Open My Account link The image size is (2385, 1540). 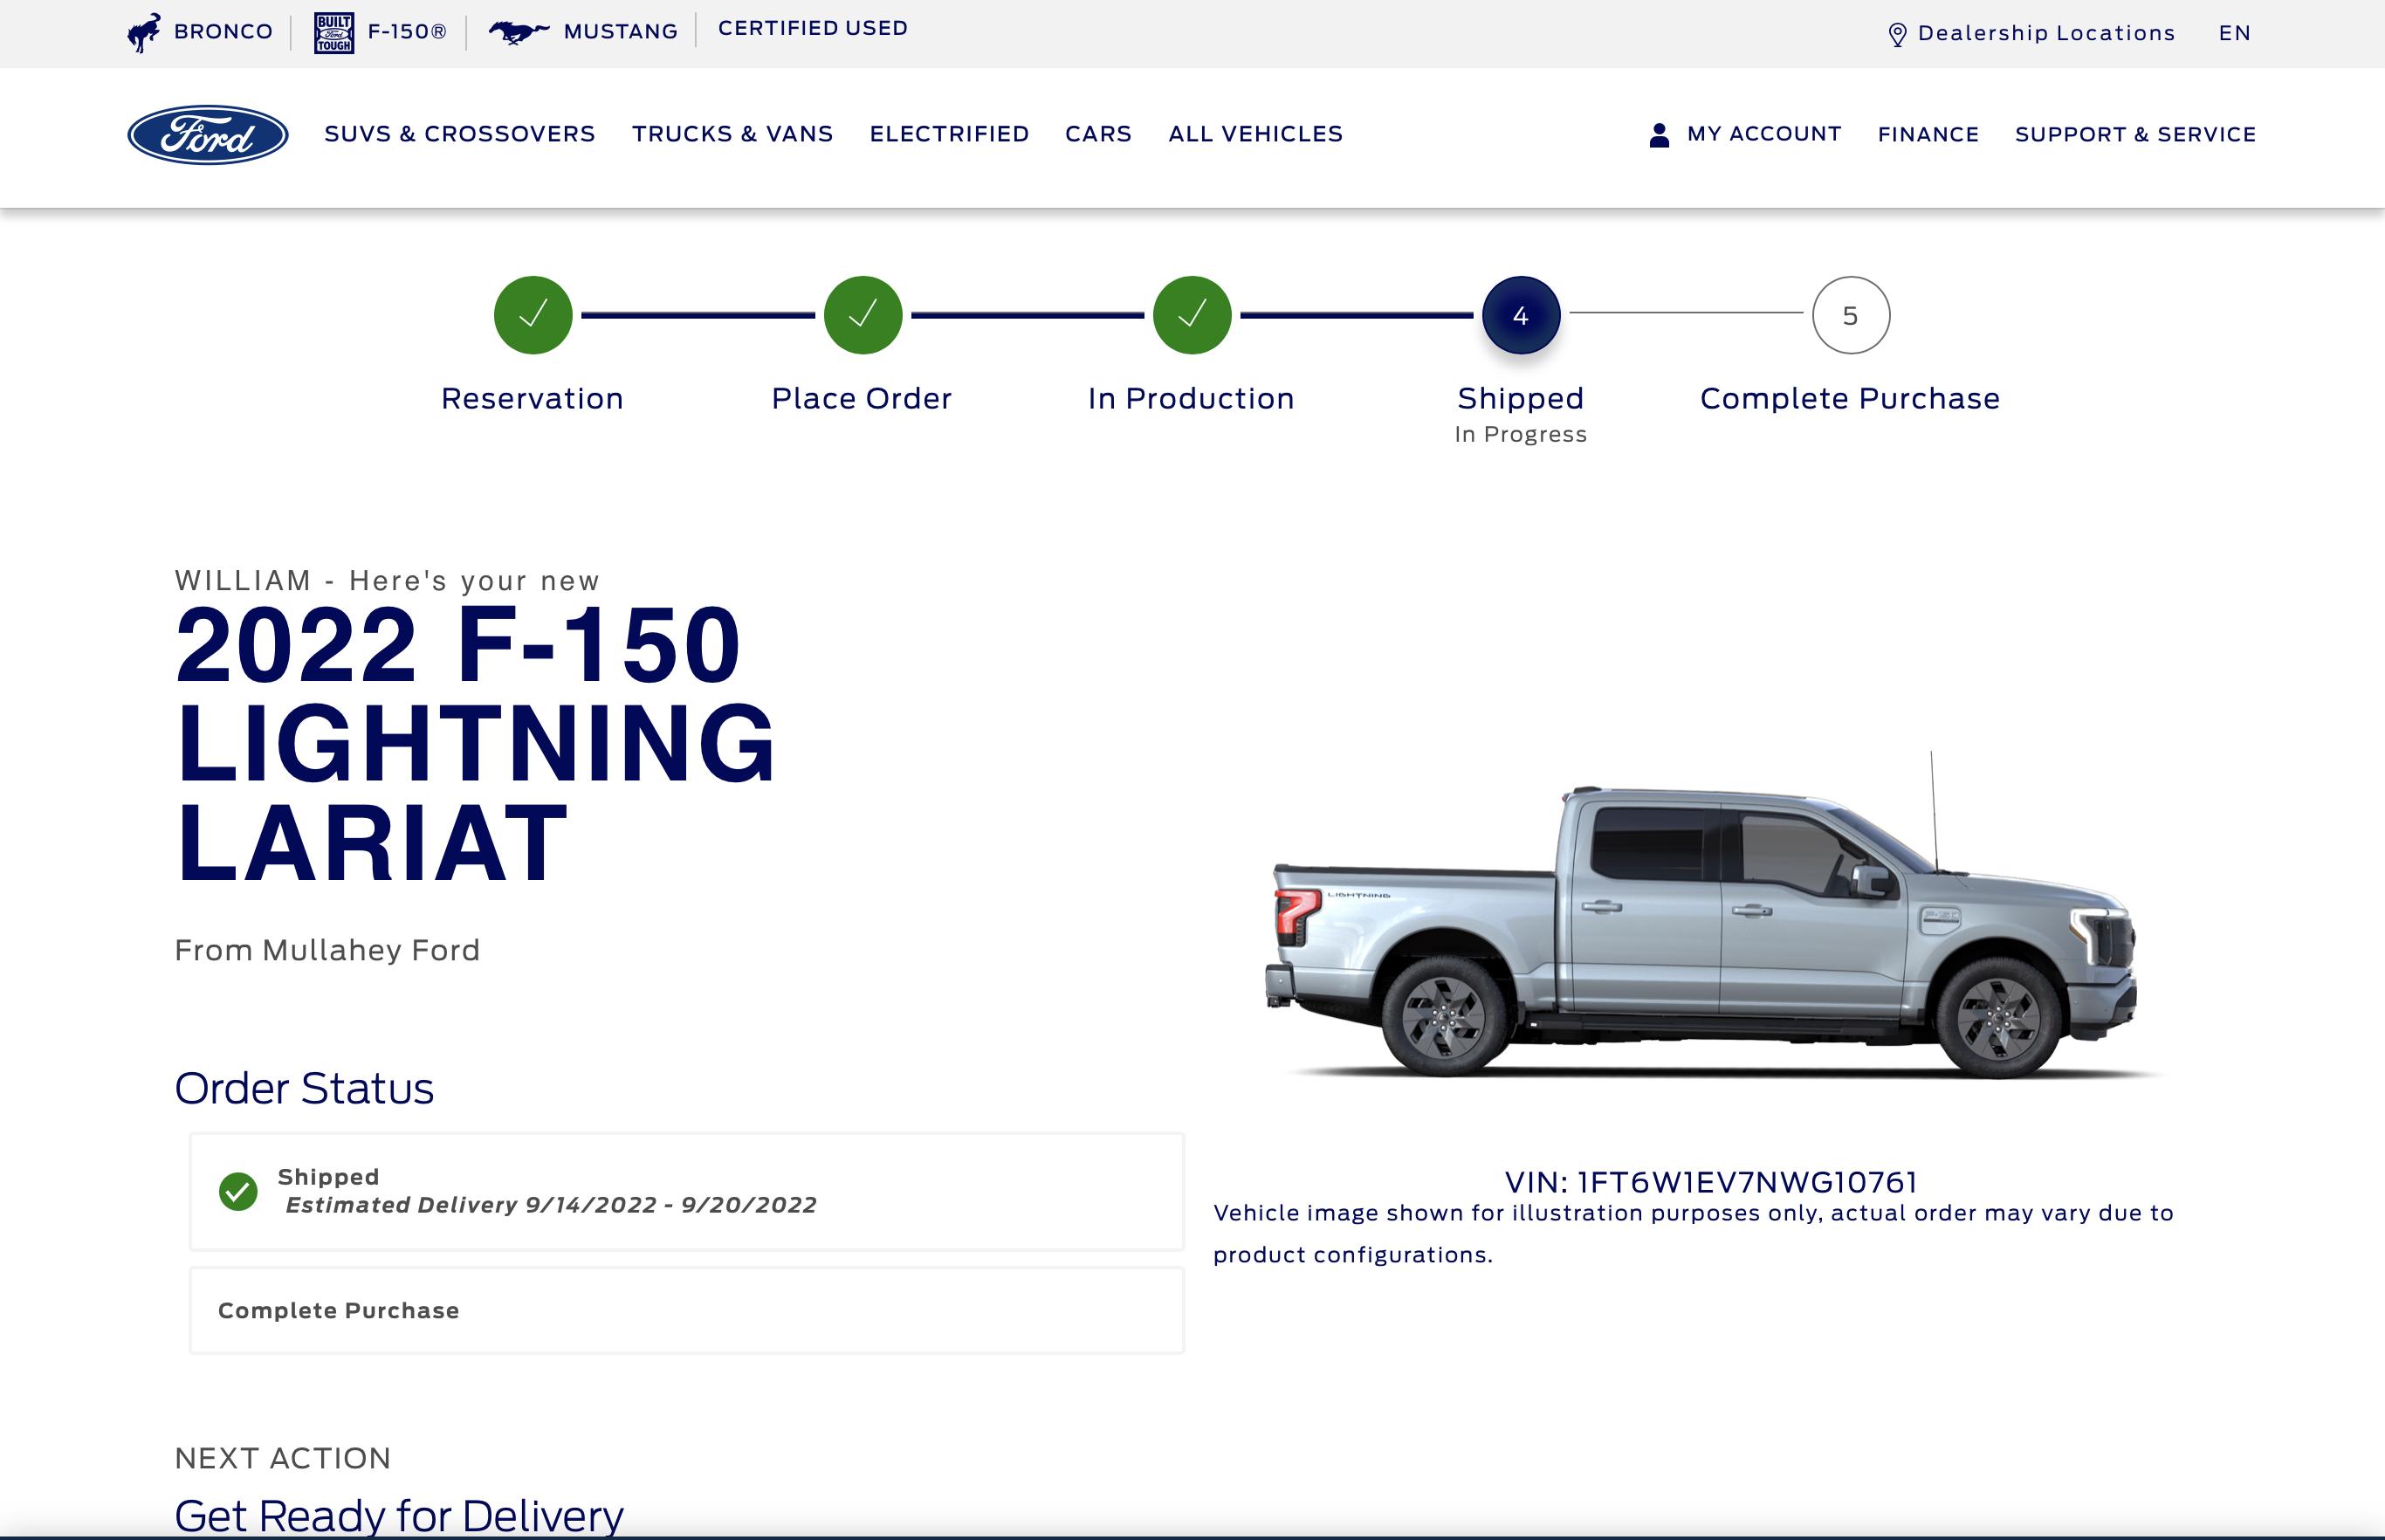(1764, 134)
